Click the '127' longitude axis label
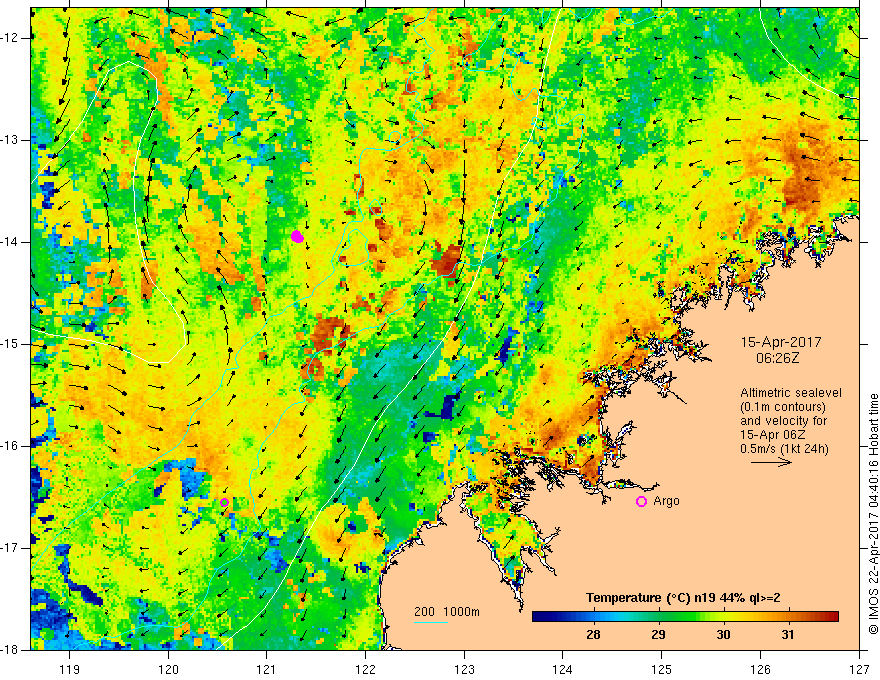Viewport: 880px width, 680px height. pos(859,669)
